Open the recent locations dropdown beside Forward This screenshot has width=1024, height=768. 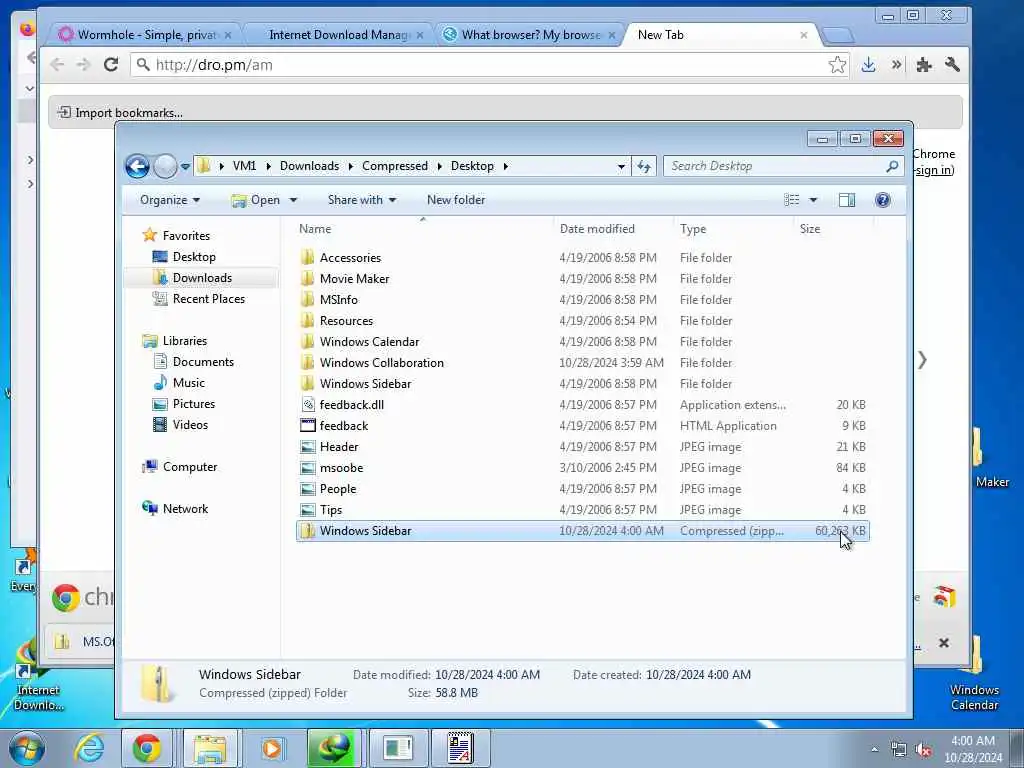pos(185,167)
